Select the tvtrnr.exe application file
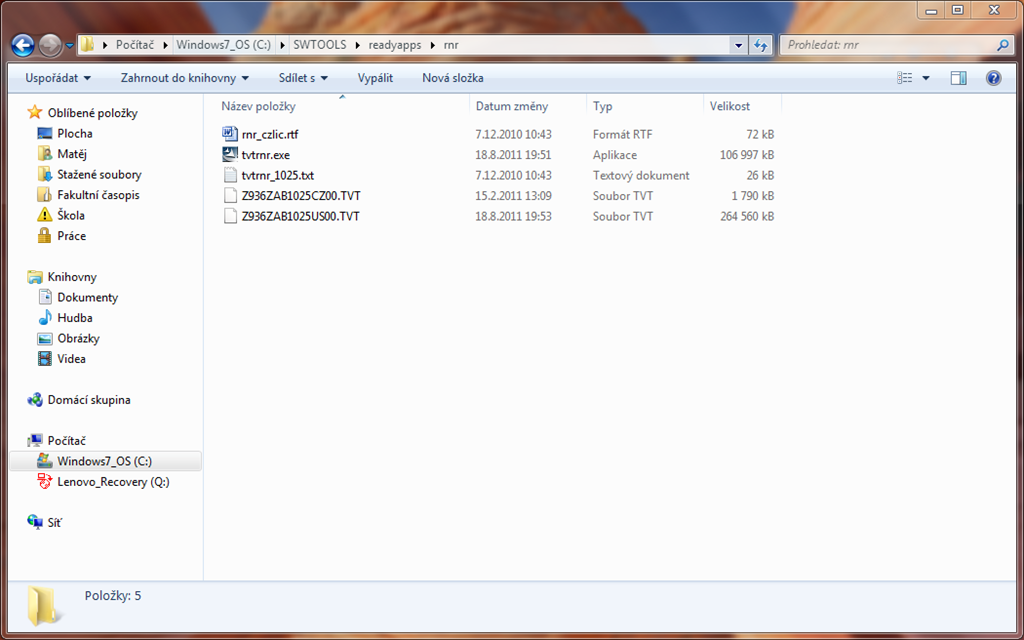This screenshot has height=640, width=1024. click(x=265, y=155)
